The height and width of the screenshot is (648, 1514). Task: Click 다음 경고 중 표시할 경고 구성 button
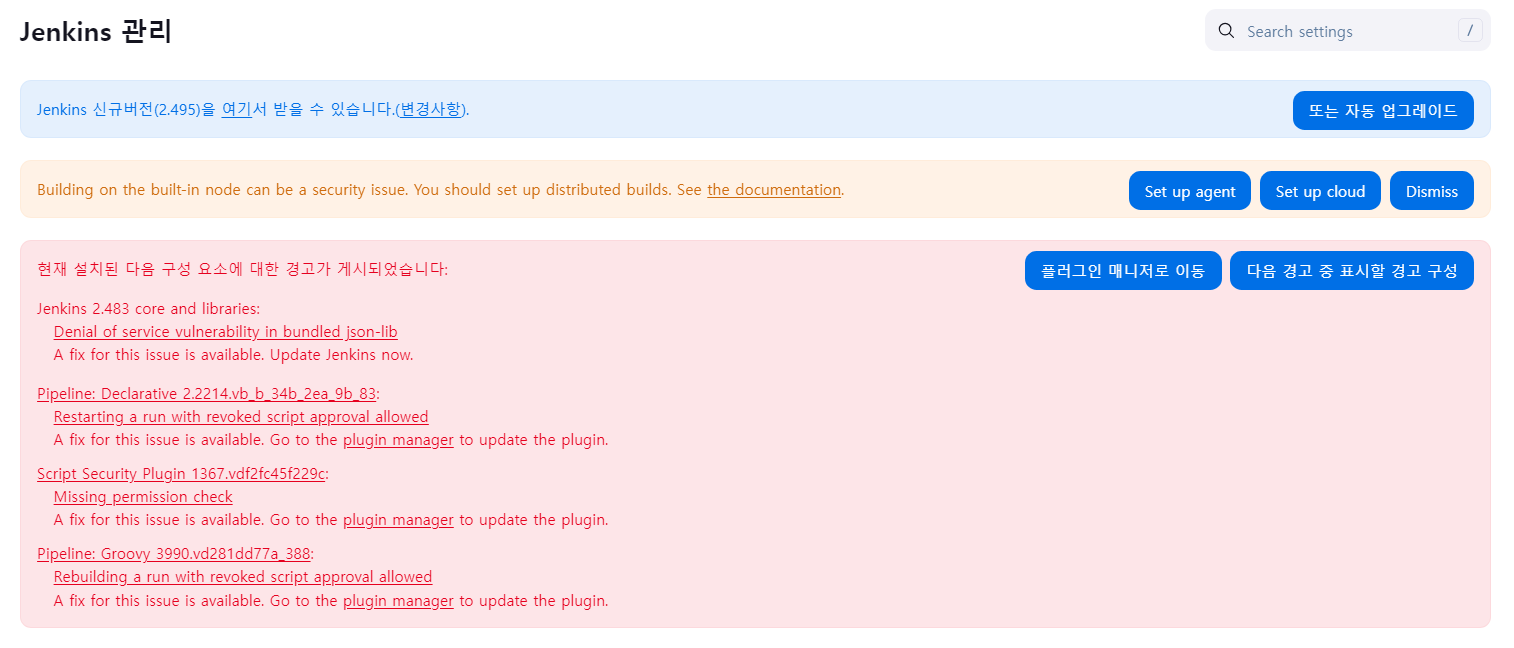coord(1352,271)
